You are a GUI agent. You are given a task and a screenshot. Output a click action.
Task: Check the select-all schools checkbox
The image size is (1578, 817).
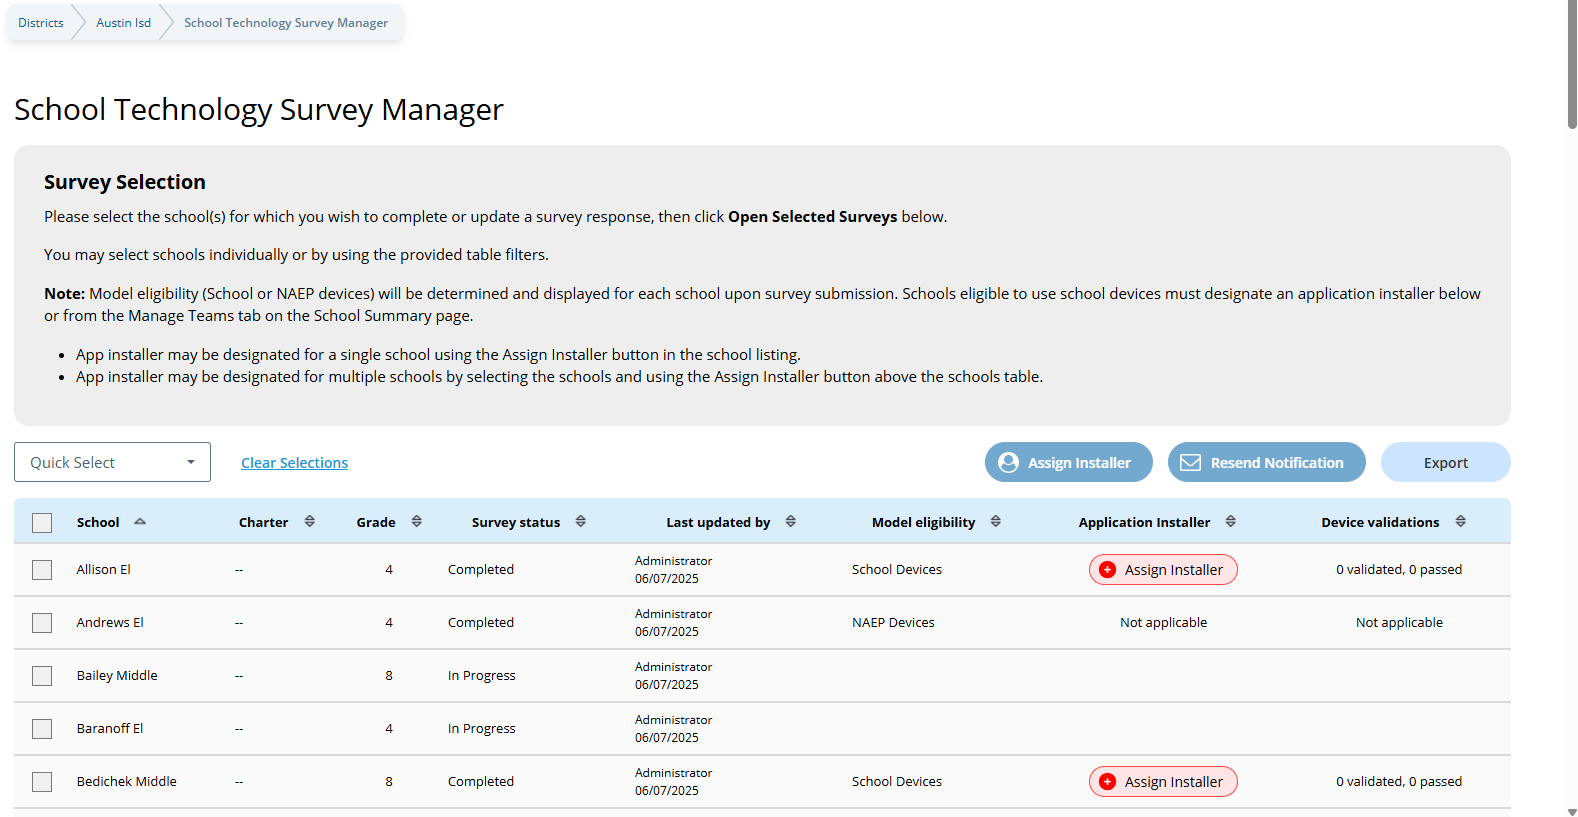click(42, 523)
